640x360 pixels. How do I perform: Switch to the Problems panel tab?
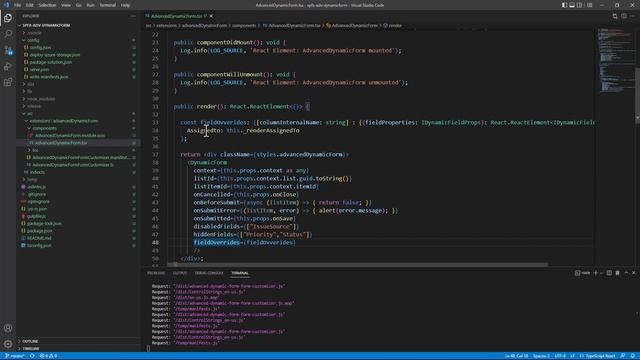tap(156, 273)
